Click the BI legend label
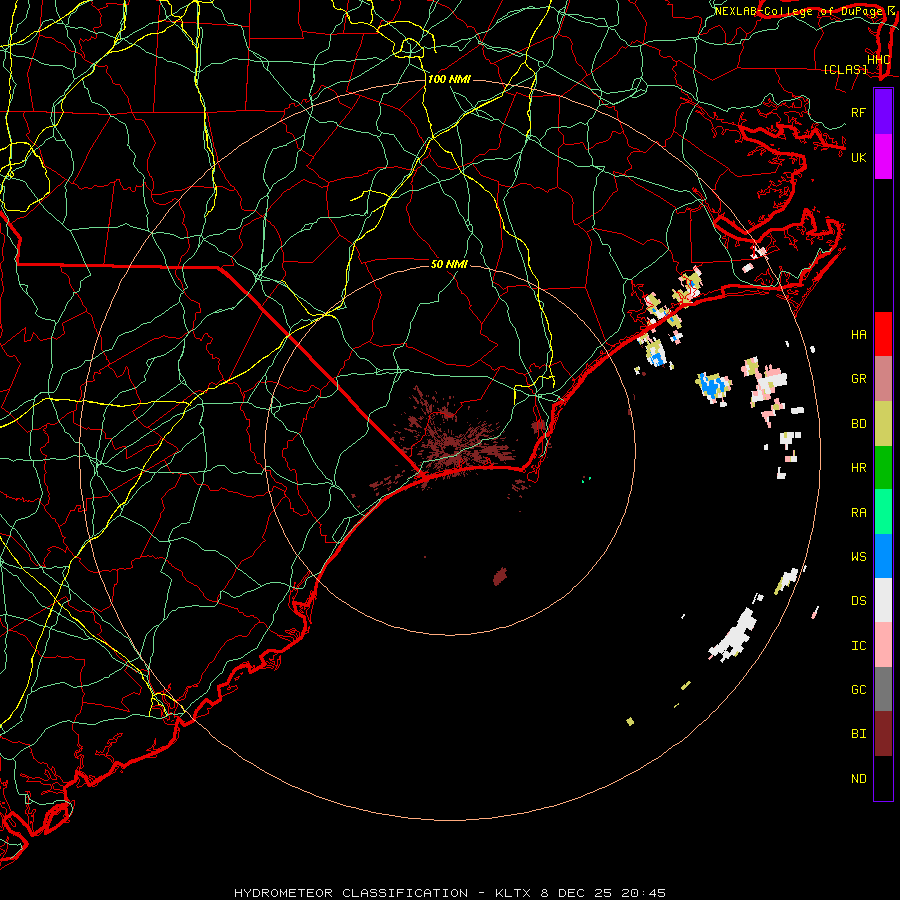Viewport: 900px width, 900px height. [x=858, y=734]
